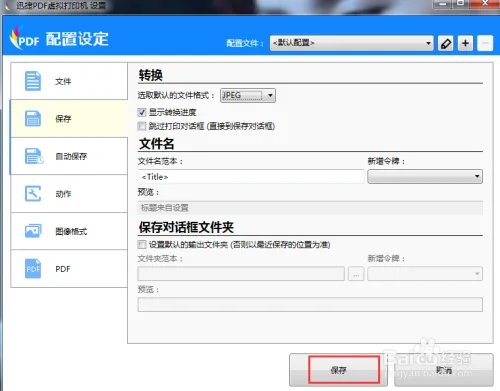Click the 自动保存 sidebar icon
The width and height of the screenshot is (500, 391).
34,156
